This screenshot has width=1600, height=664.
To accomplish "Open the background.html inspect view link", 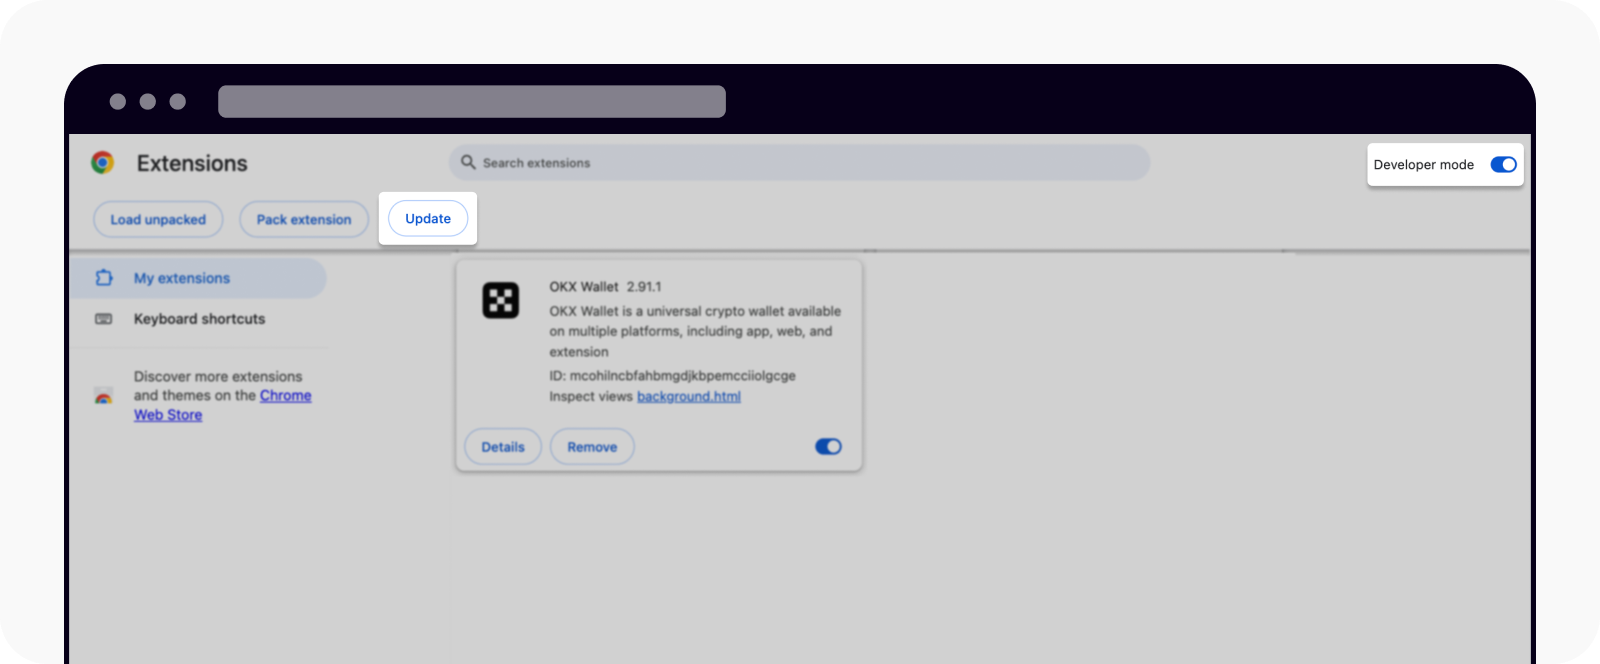I will pos(689,397).
